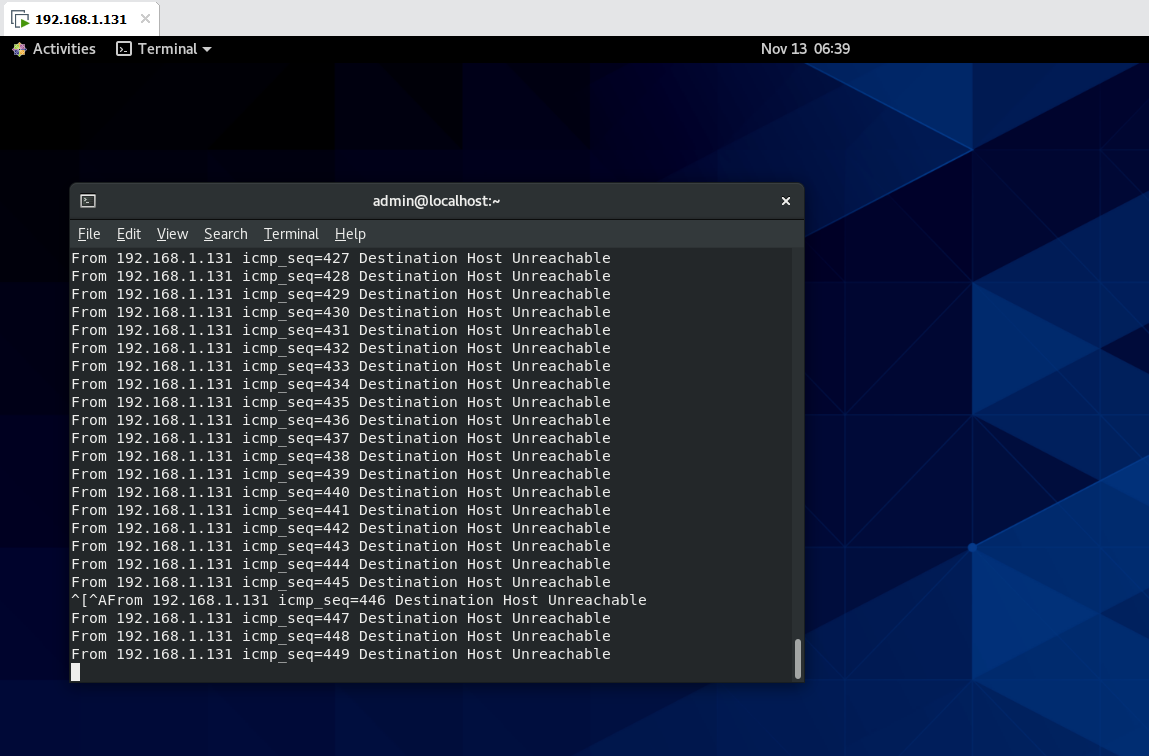Click the icmp_seq=442 output line
1149x756 pixels.
[x=341, y=528]
